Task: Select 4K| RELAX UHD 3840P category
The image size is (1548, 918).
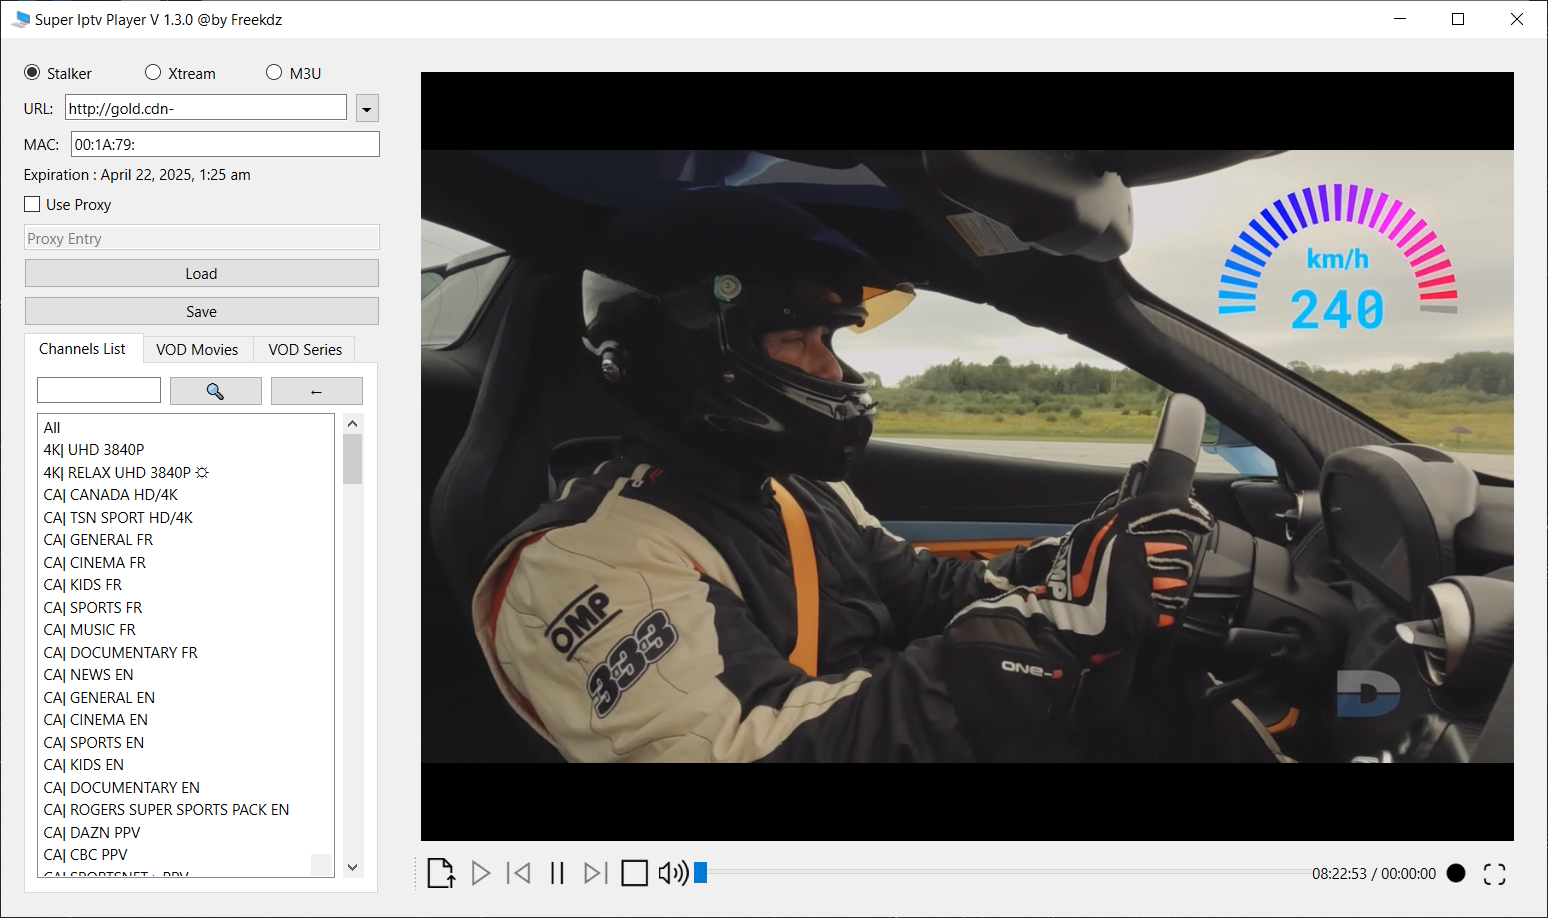Action: pyautogui.click(x=185, y=472)
